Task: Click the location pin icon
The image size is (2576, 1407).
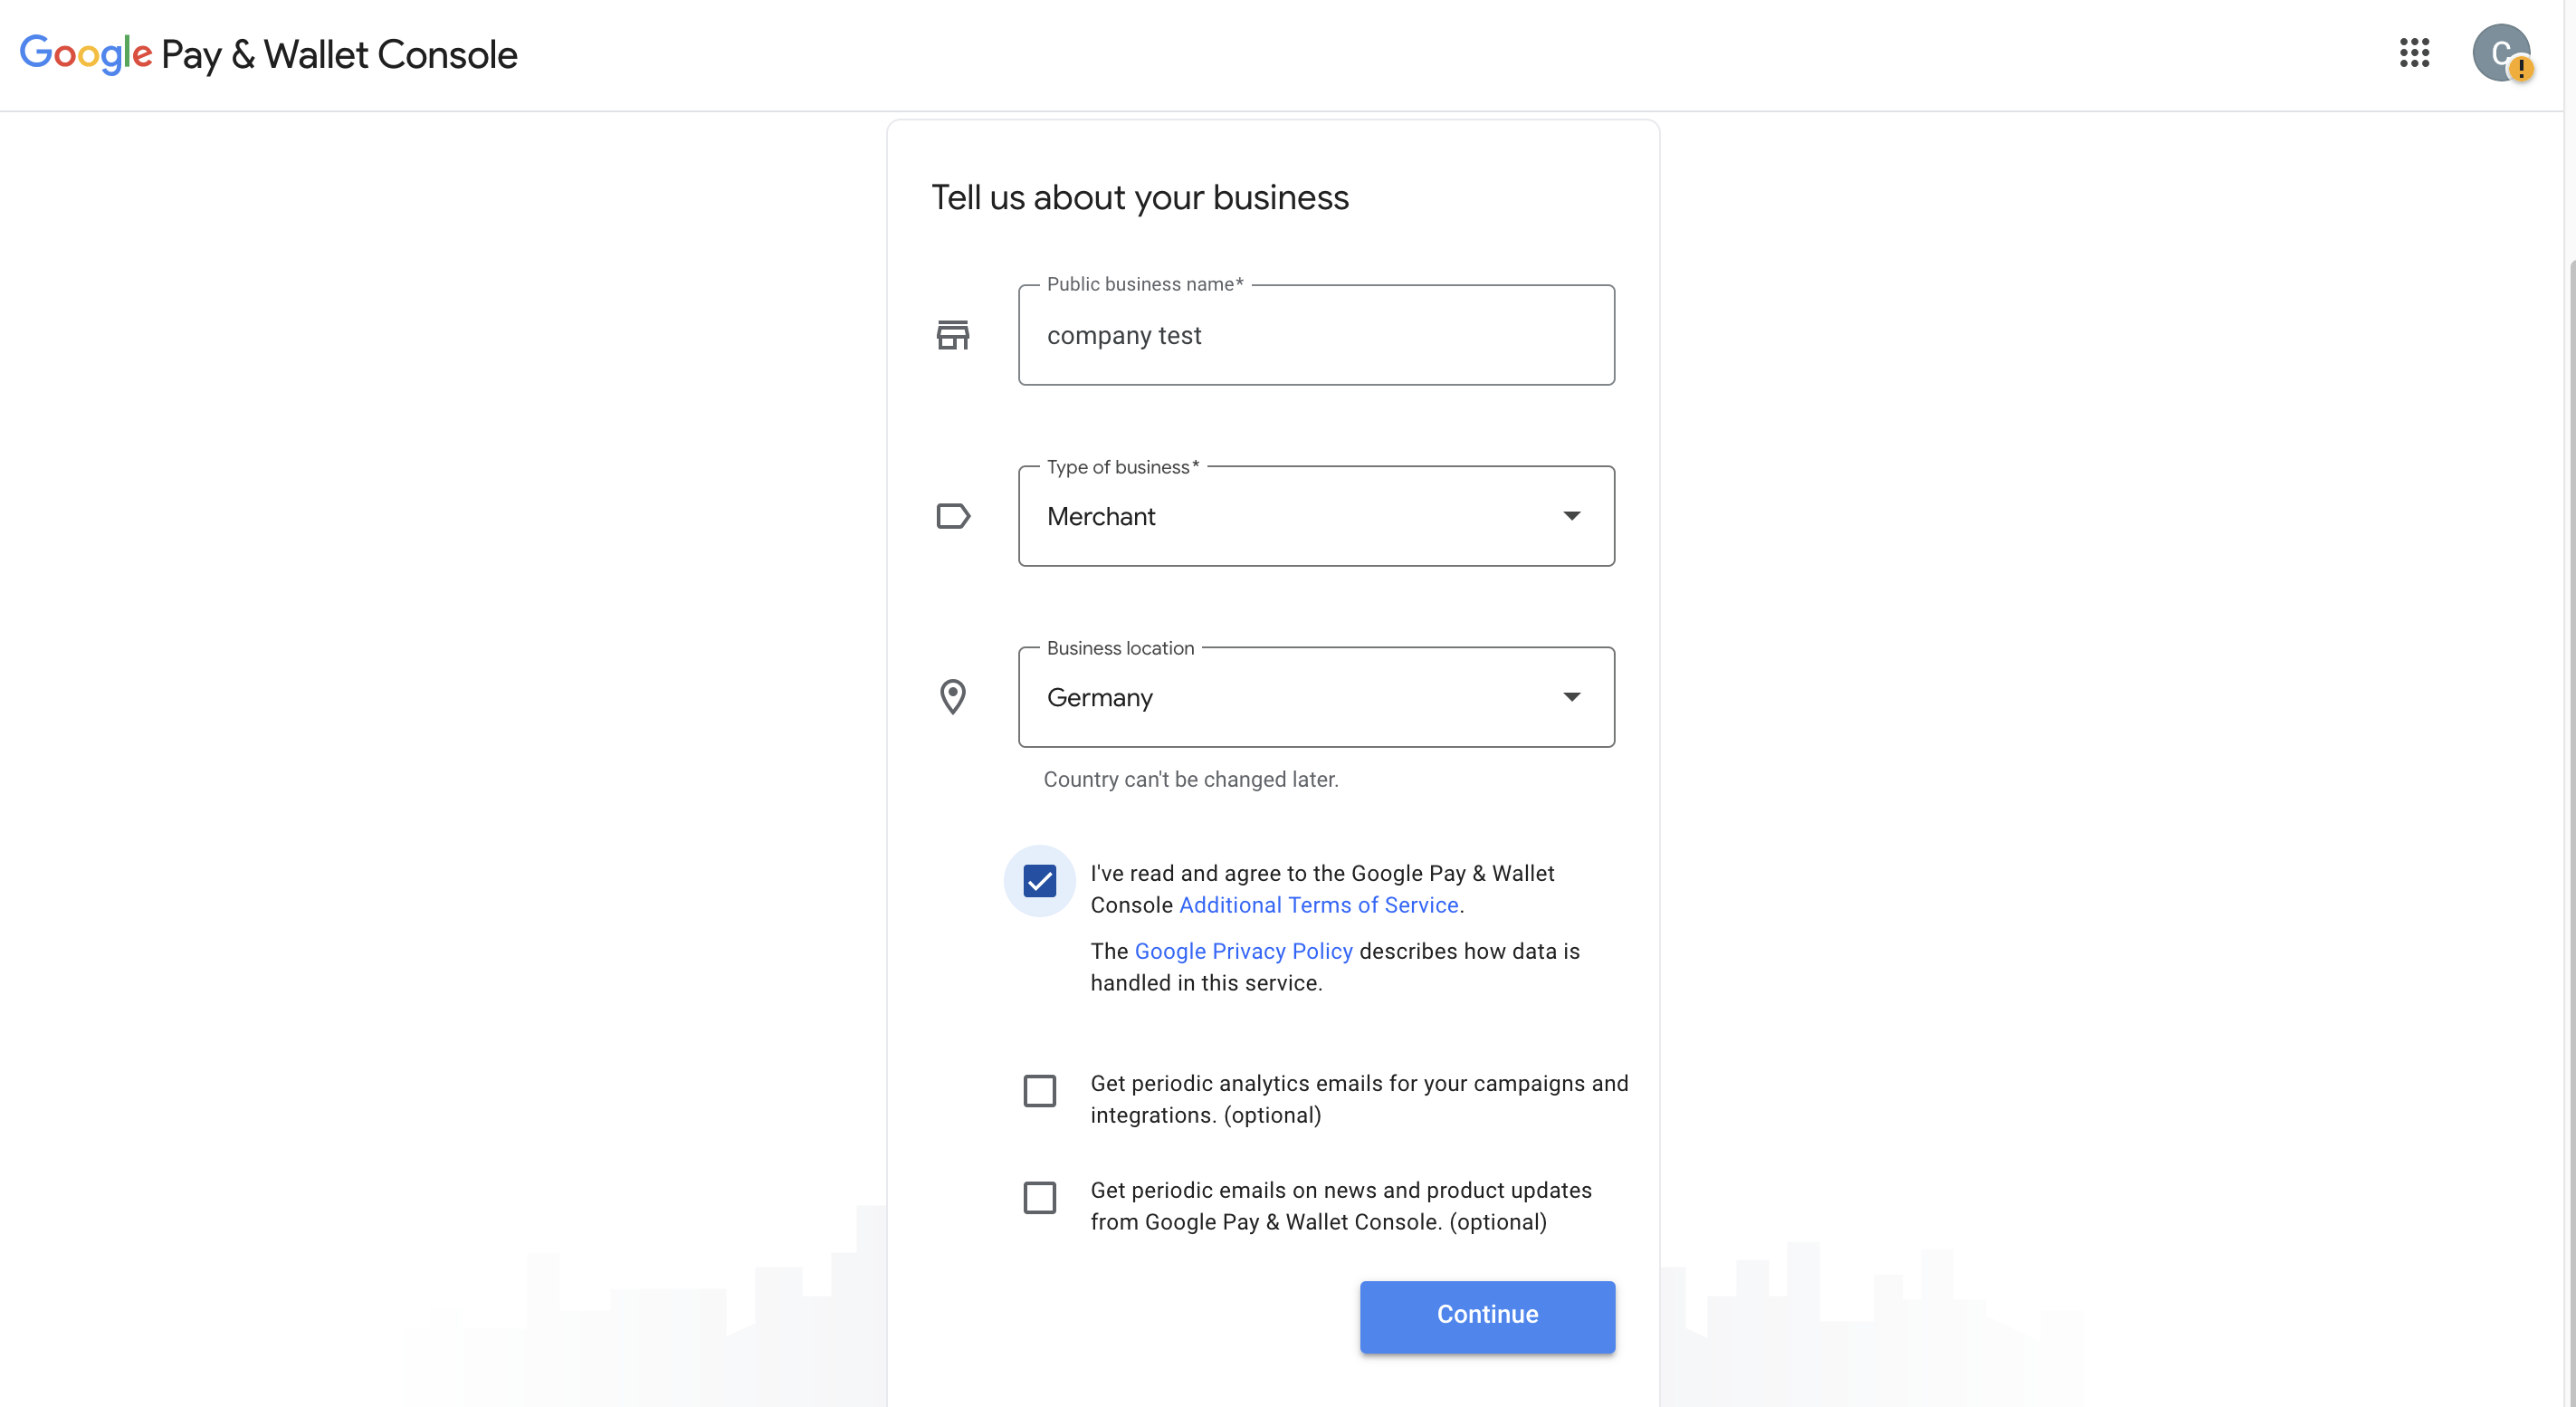Action: [x=953, y=697]
